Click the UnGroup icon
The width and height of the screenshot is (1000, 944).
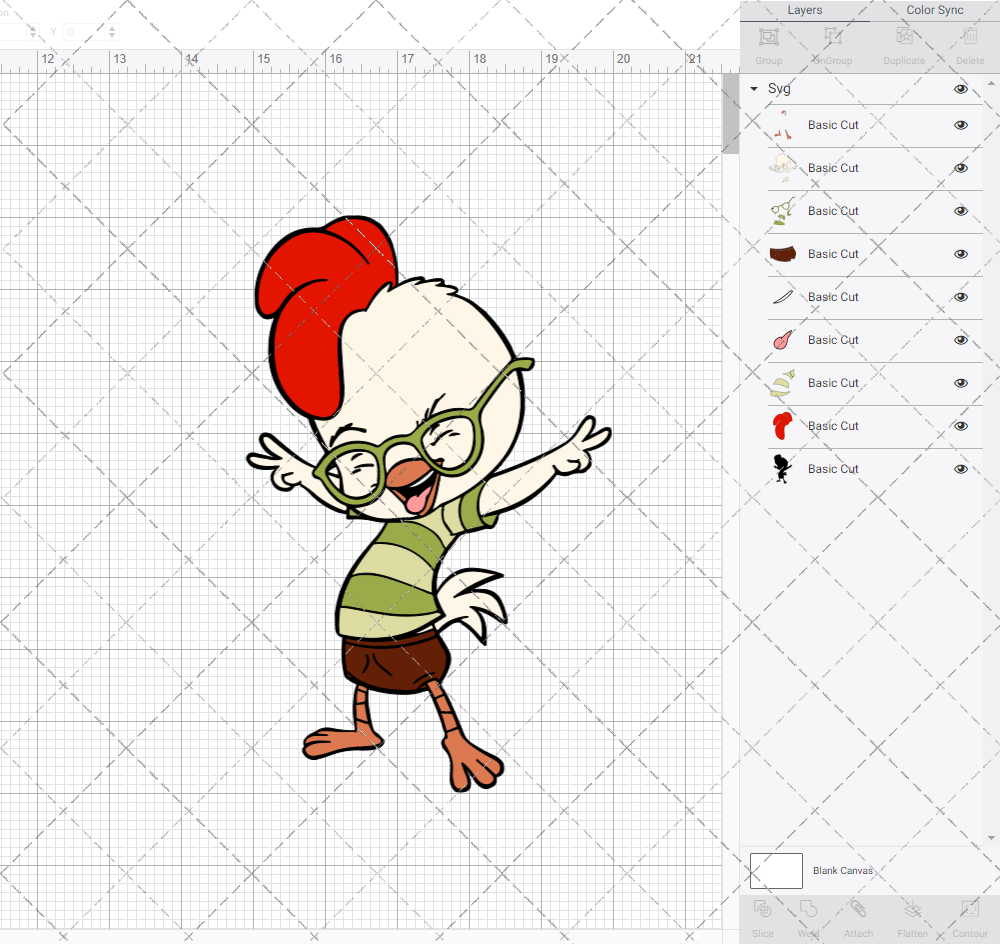click(x=832, y=37)
